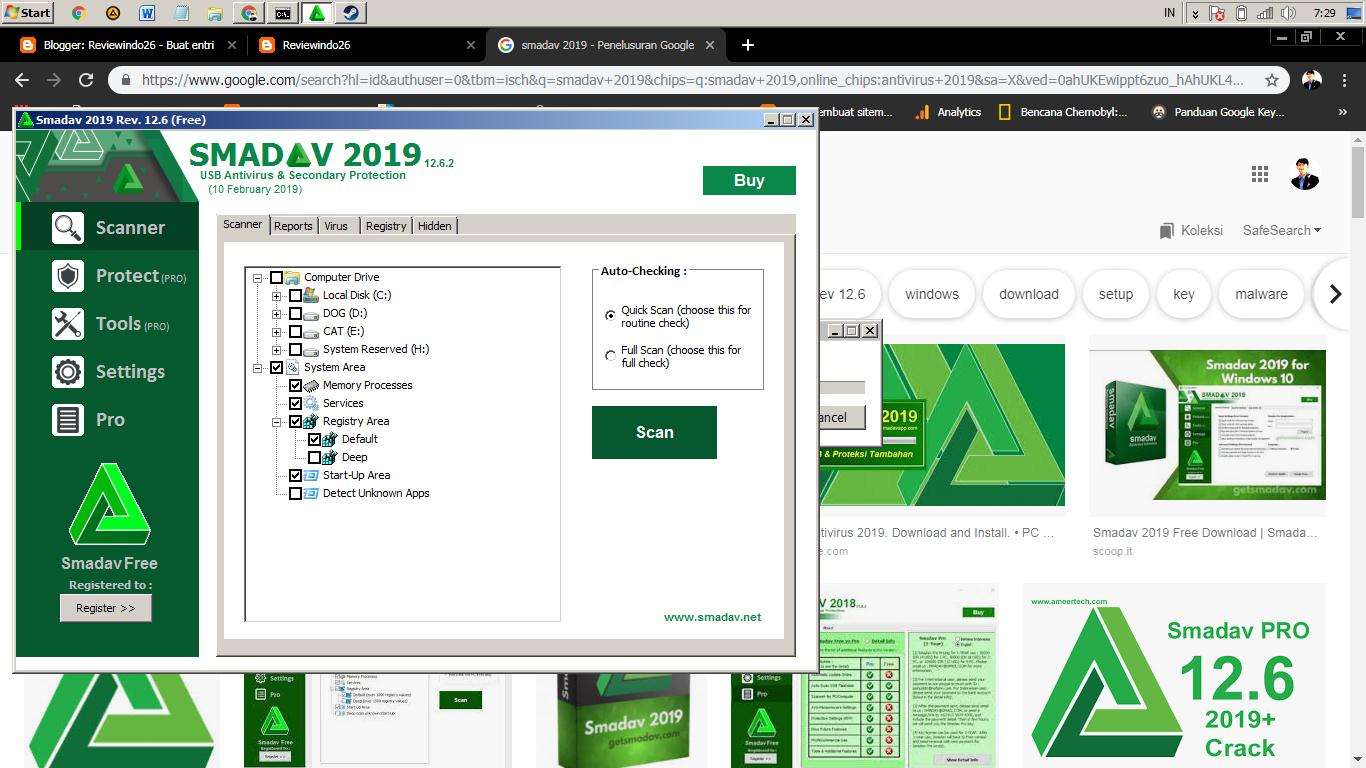Collapse the System Area tree node
Screen dimensions: 1366x768
258,367
